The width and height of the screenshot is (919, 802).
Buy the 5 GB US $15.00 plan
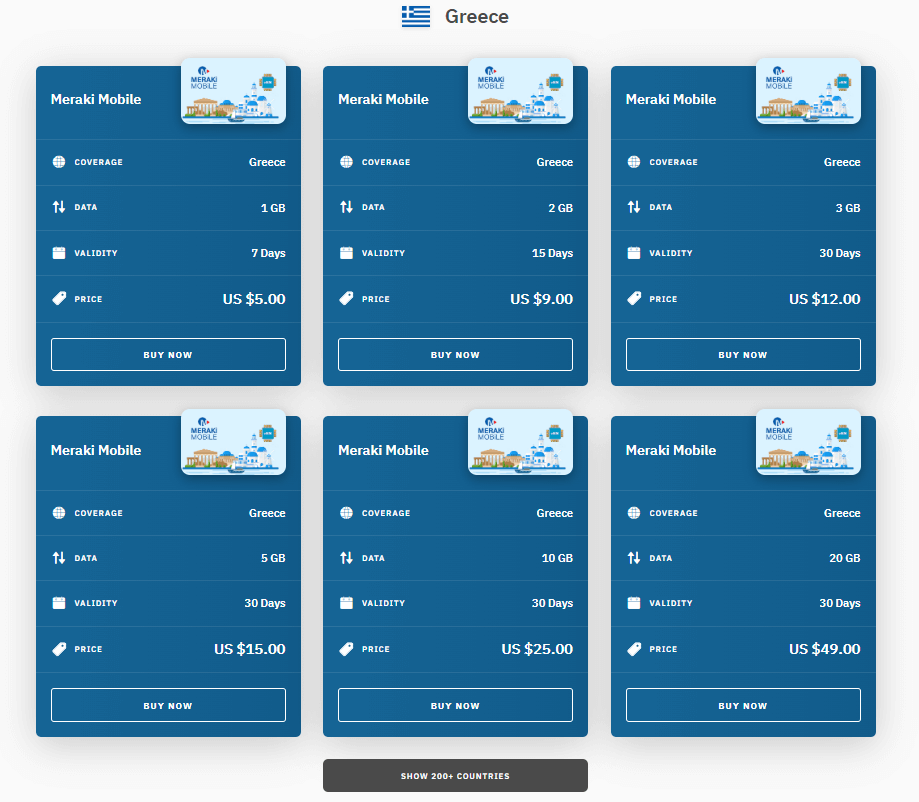tap(168, 705)
